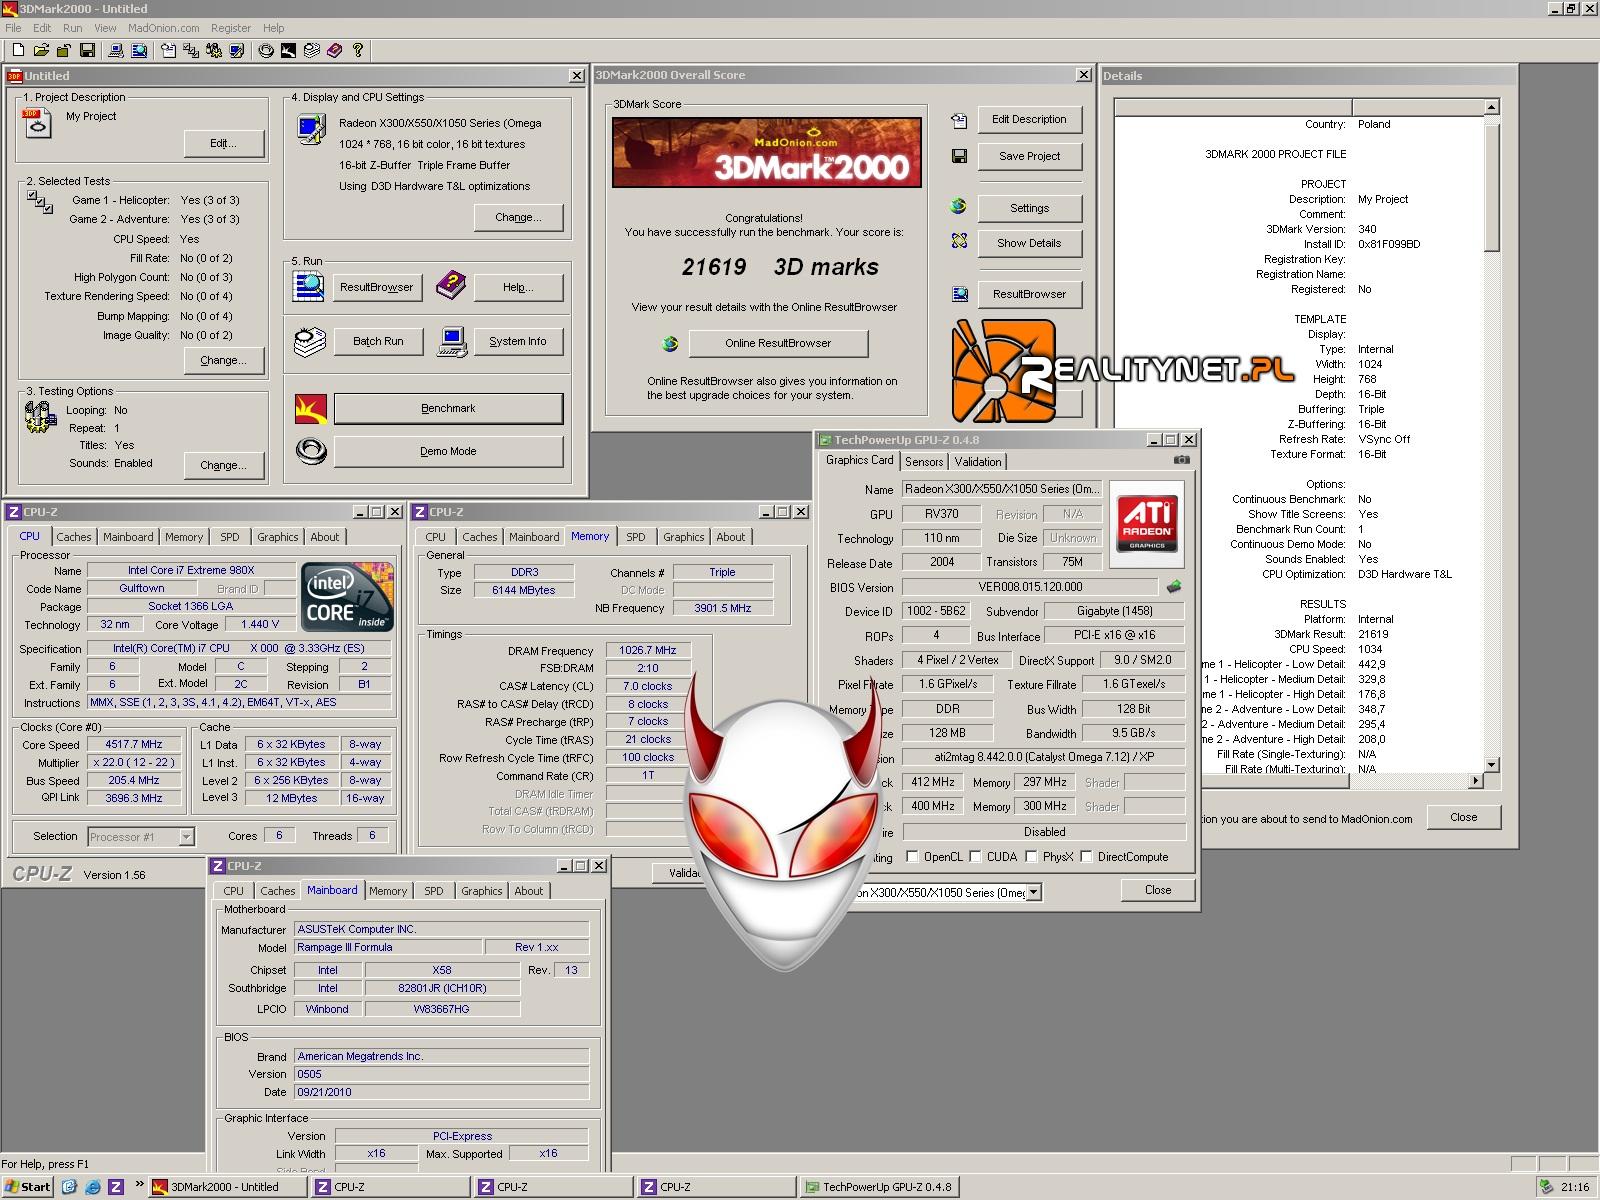Viewport: 1600px width, 1200px height.
Task: Click the Demo Mode ring toolbar icon
Action: click(x=266, y=50)
